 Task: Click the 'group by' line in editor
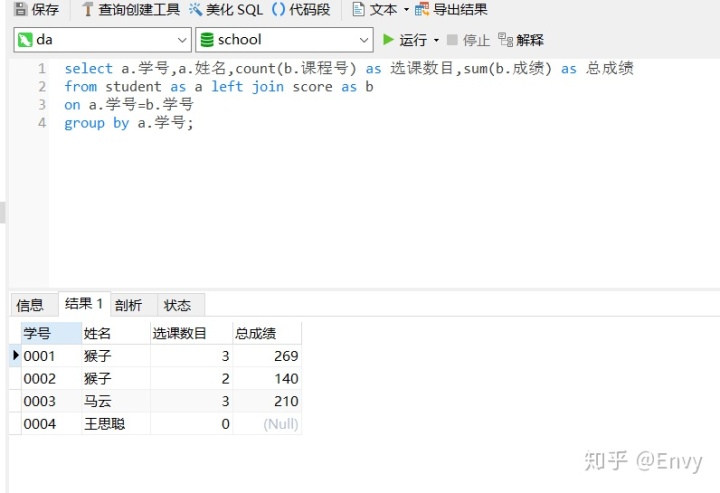click(x=129, y=123)
